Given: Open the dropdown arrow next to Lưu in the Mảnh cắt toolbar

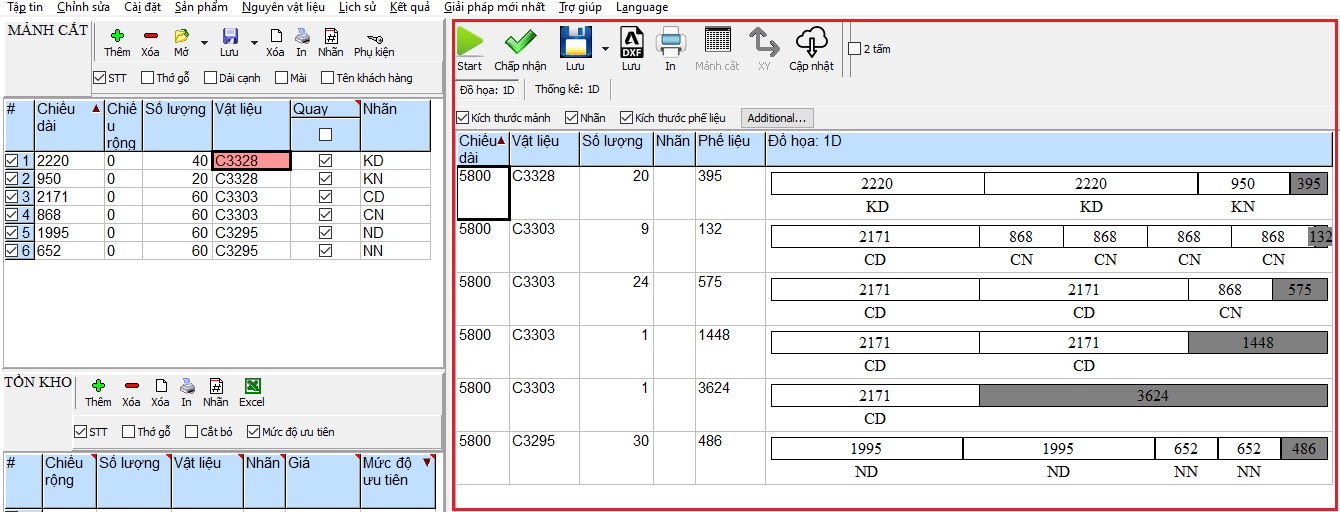Looking at the screenshot, I should coord(254,43).
